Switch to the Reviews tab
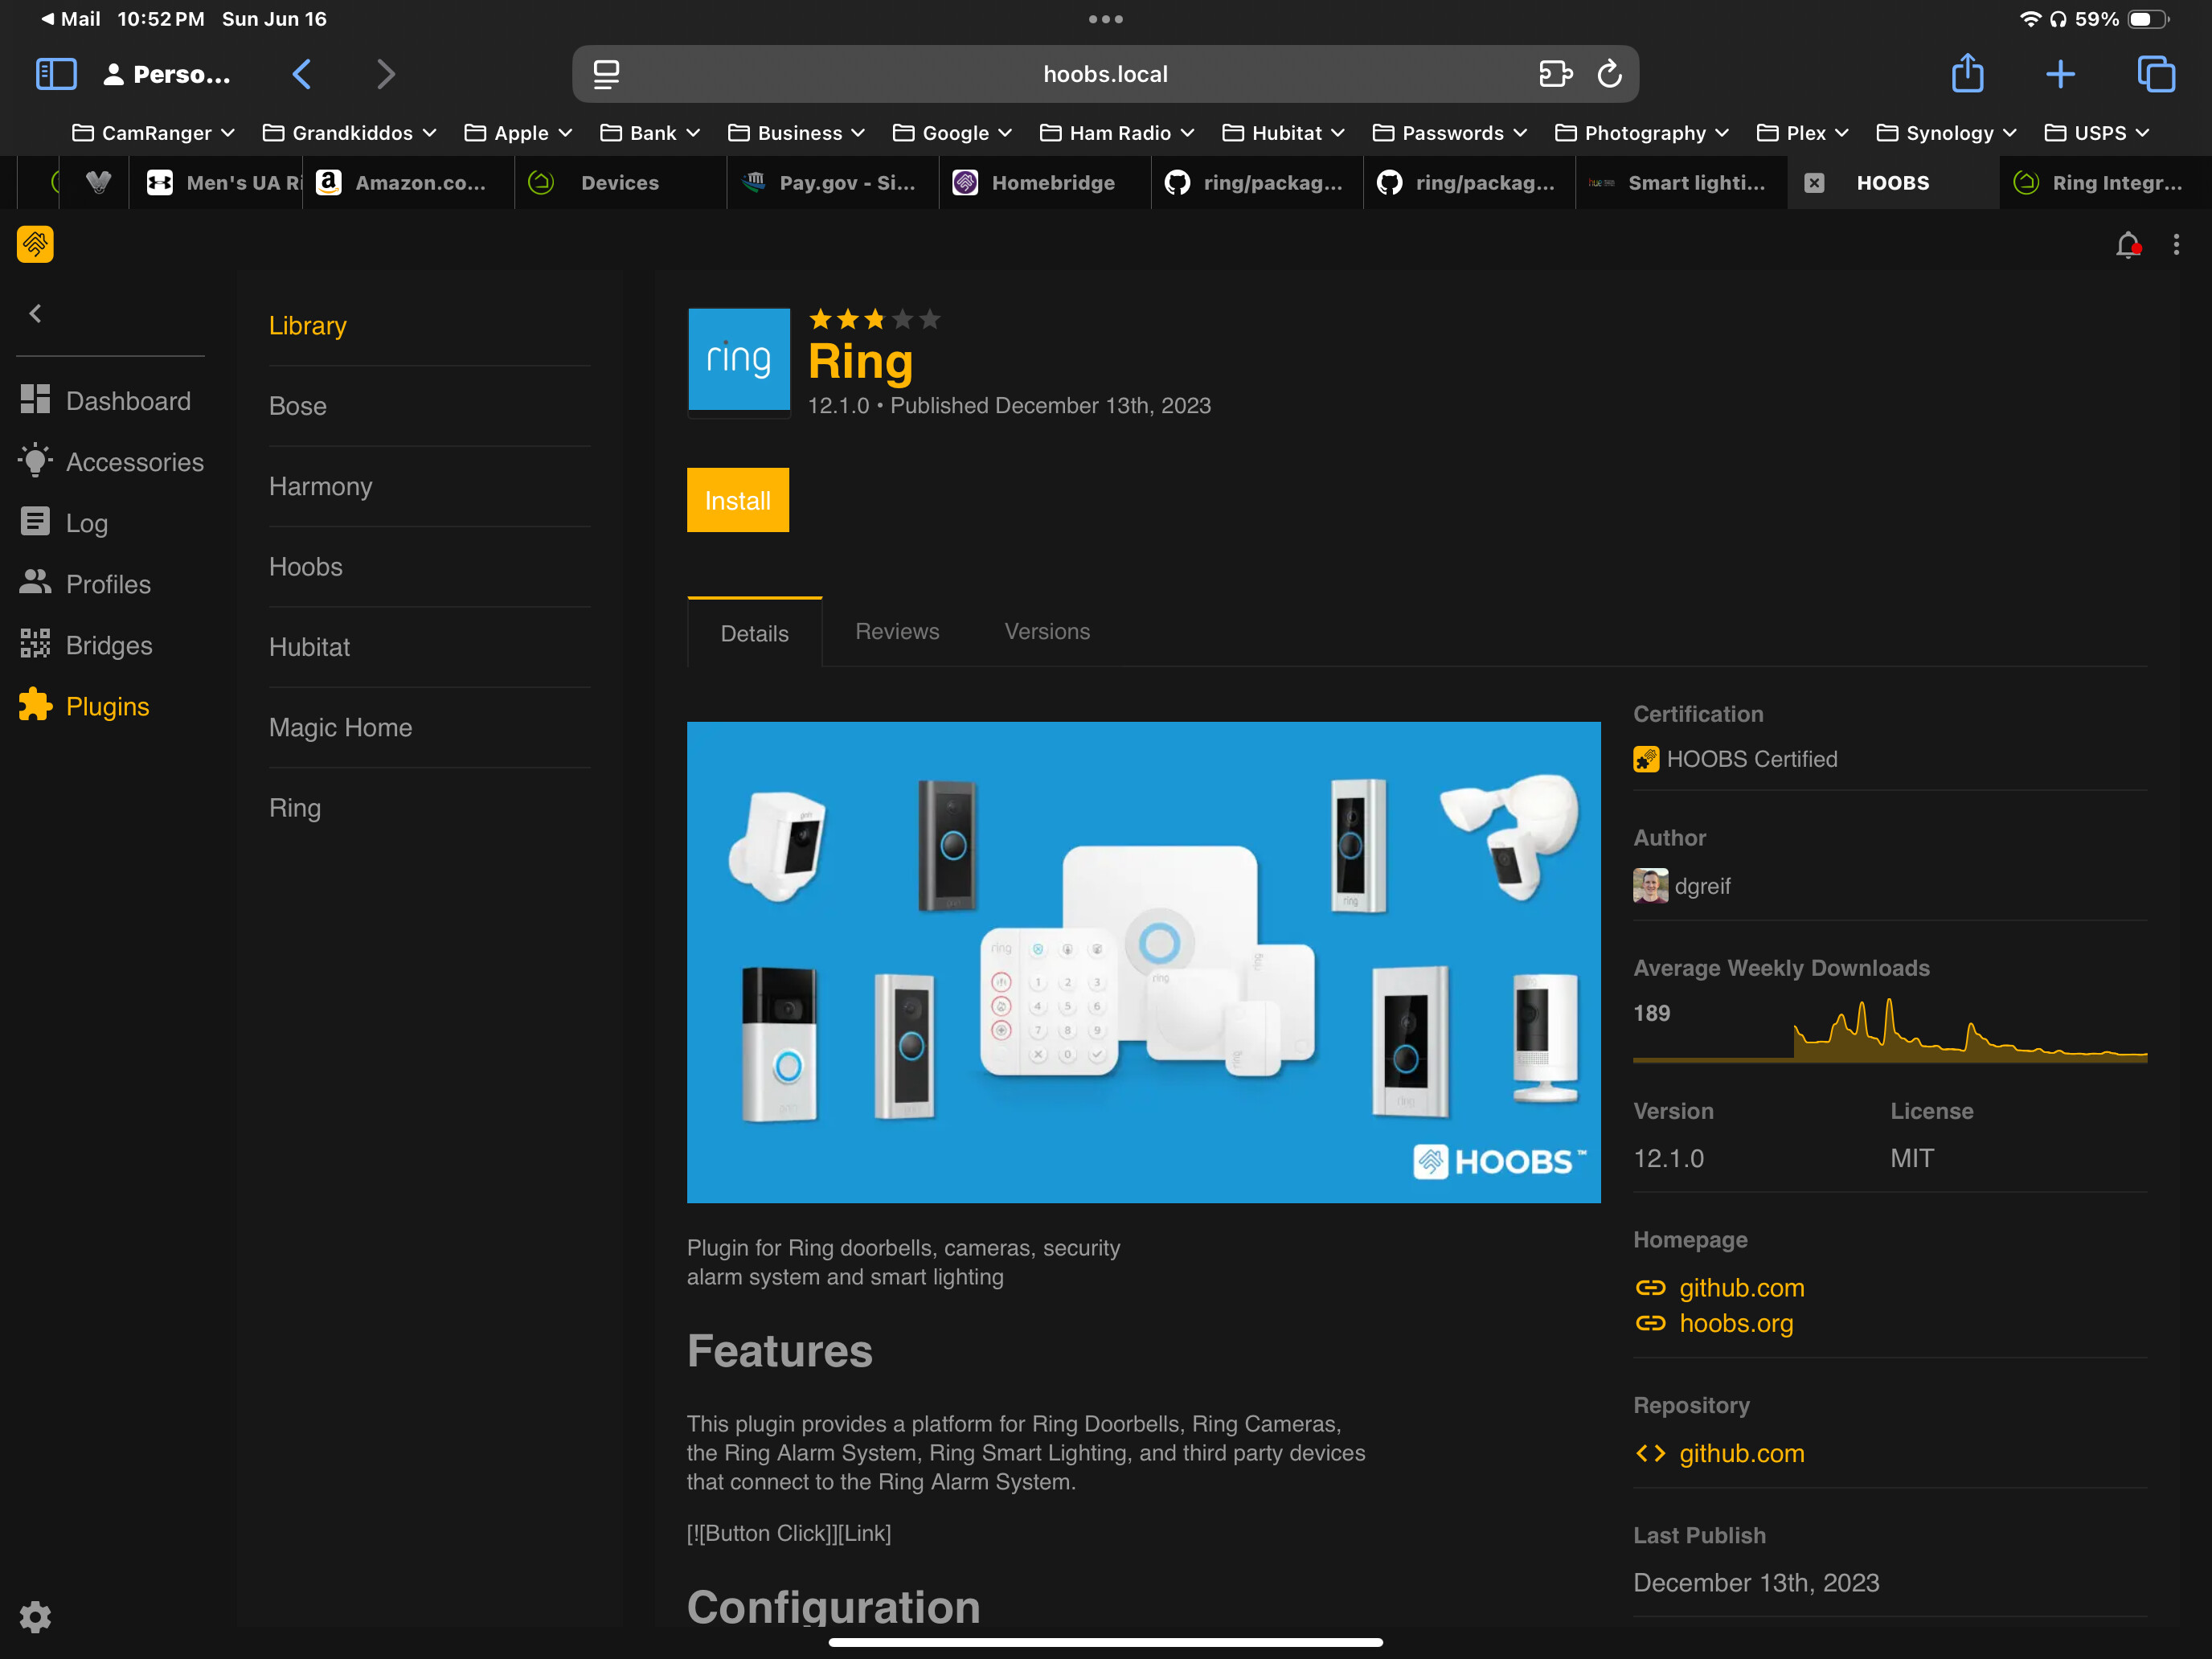Image resolution: width=2212 pixels, height=1659 pixels. click(x=897, y=631)
